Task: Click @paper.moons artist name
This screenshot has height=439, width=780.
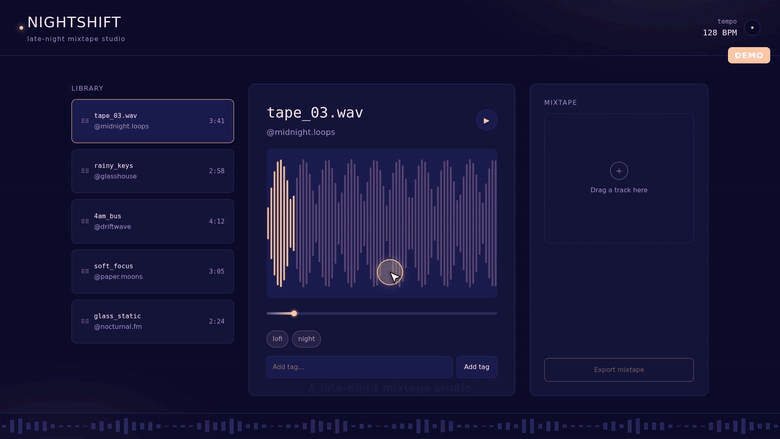Action: (118, 277)
